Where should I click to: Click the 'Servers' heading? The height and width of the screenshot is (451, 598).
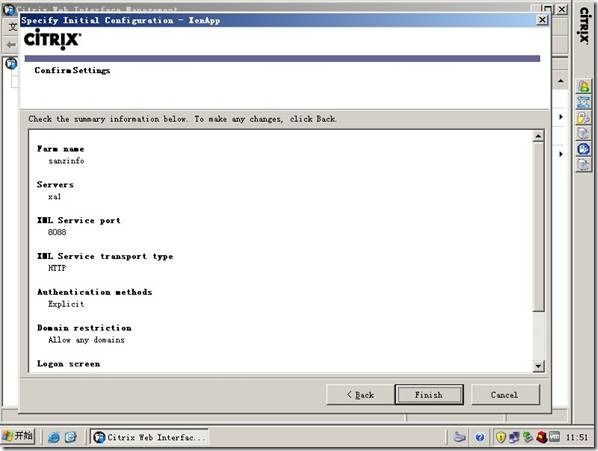(55, 185)
